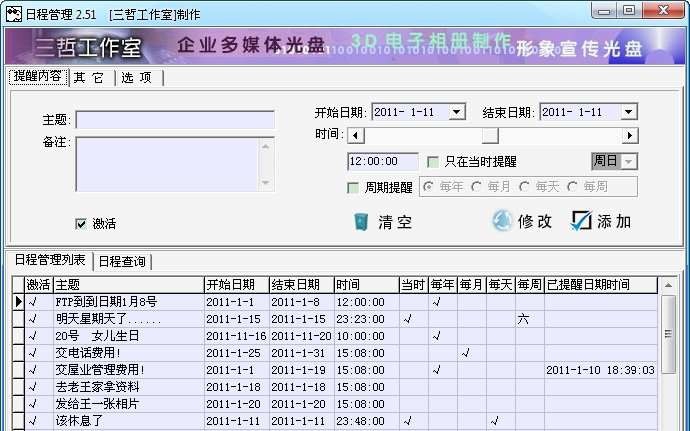Image resolution: width=690 pixels, height=431 pixels.
Task: Click the trash can icon beside 清空
Action: coord(361,221)
